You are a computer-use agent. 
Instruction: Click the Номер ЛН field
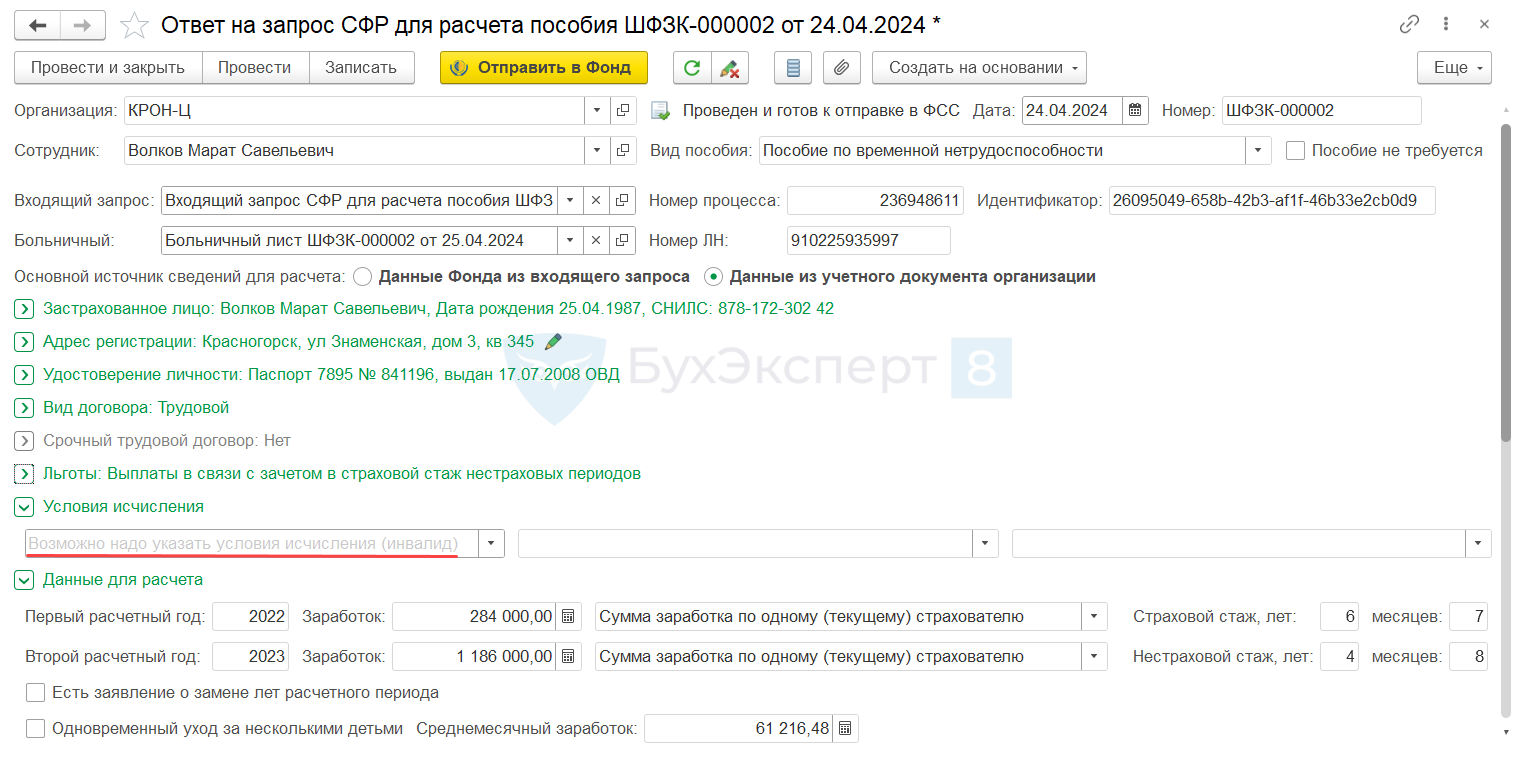point(869,240)
